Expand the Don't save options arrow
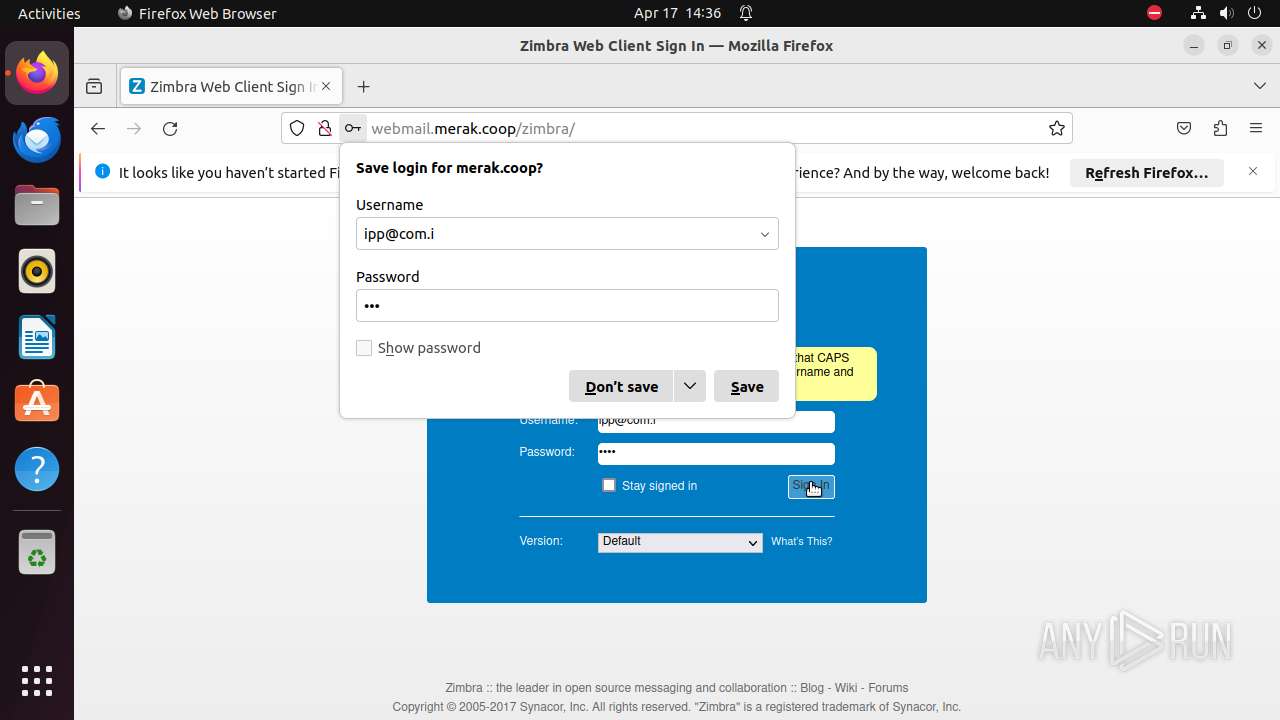 [690, 386]
